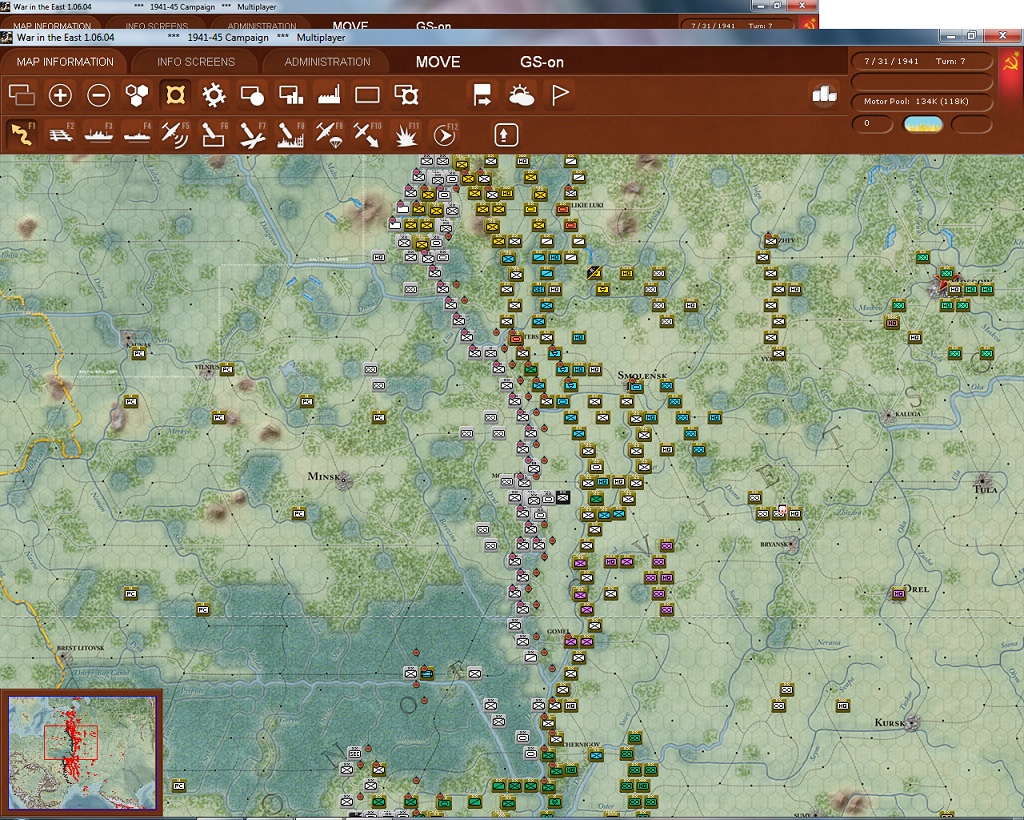Screen dimensions: 1024x820
Task: Click the rectangle with gear icon
Action: pyautogui.click(x=406, y=95)
